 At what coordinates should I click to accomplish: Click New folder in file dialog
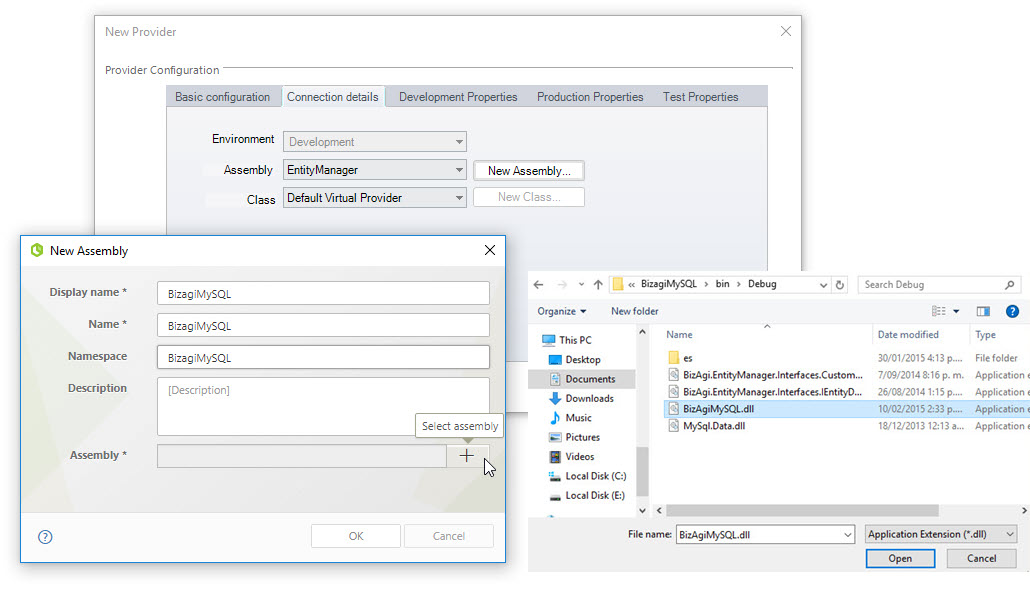coord(635,311)
